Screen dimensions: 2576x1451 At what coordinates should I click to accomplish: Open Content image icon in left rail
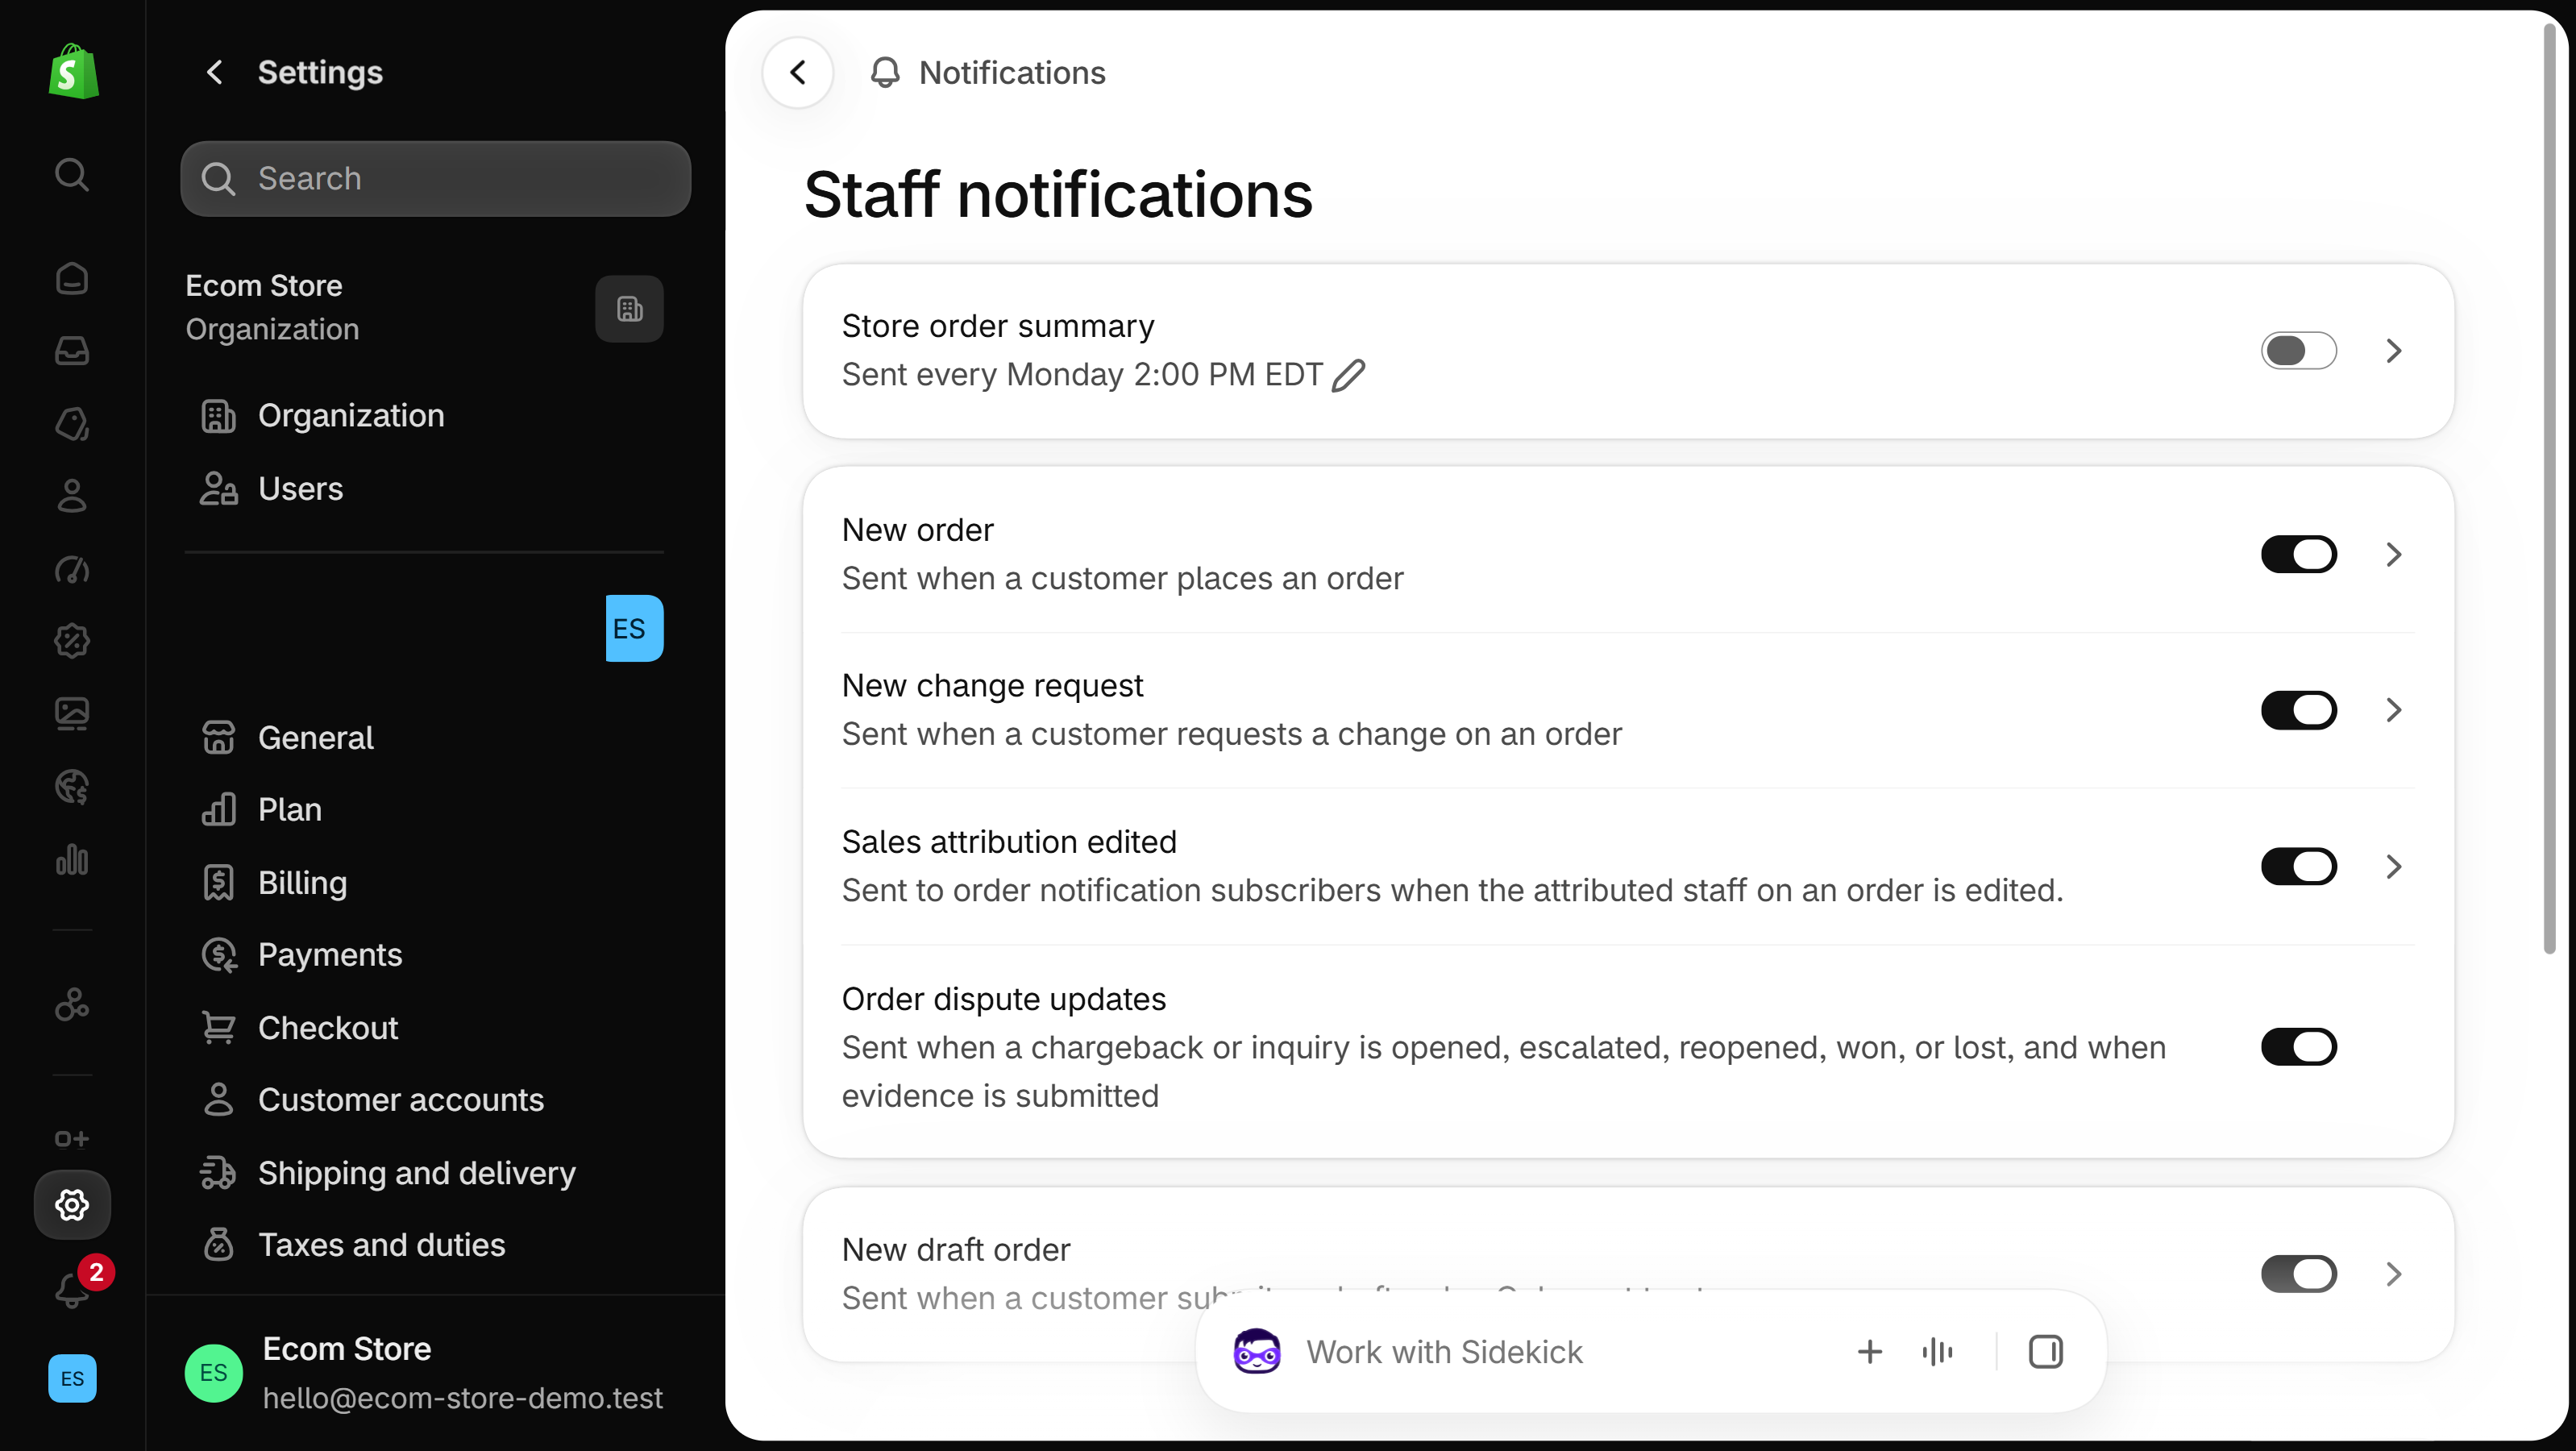(x=72, y=714)
